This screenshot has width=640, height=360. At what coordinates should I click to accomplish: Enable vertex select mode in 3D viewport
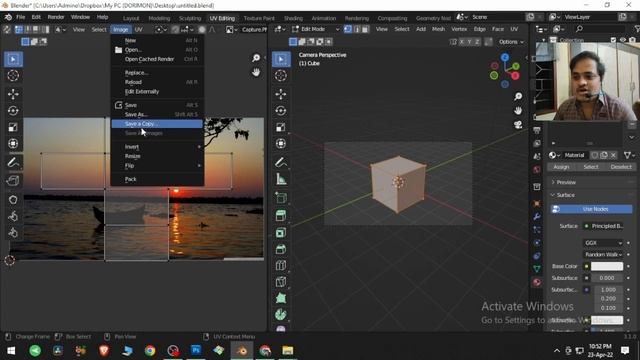(348, 29)
